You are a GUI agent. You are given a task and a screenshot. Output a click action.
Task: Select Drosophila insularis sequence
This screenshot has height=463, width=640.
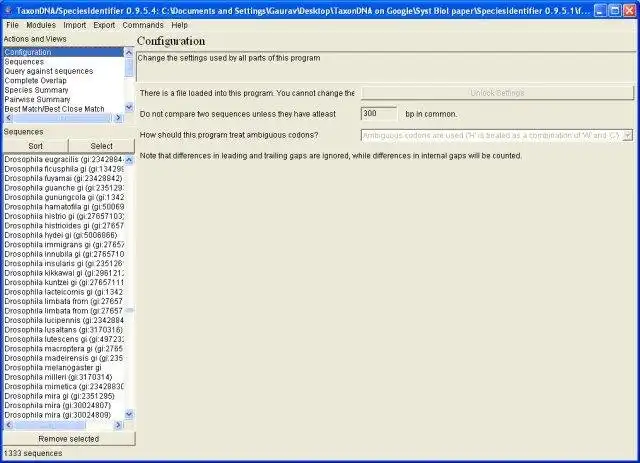coord(63,263)
